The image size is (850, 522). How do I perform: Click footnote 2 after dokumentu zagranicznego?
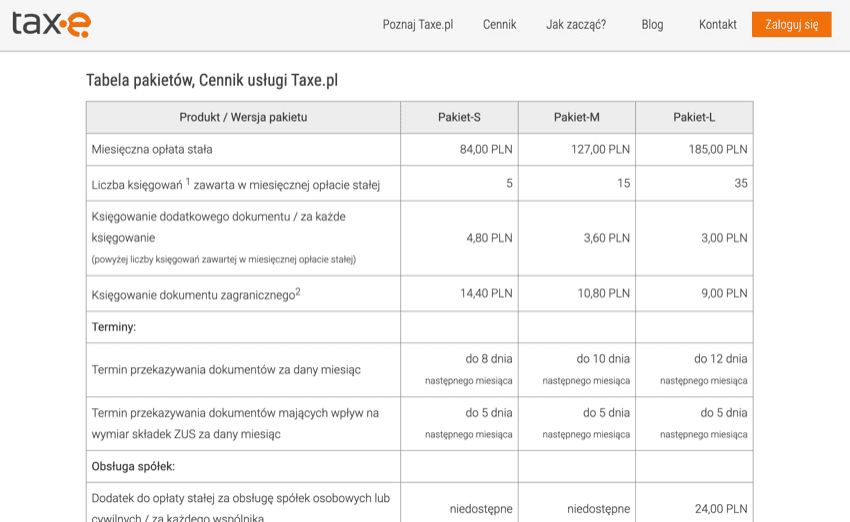click(298, 291)
